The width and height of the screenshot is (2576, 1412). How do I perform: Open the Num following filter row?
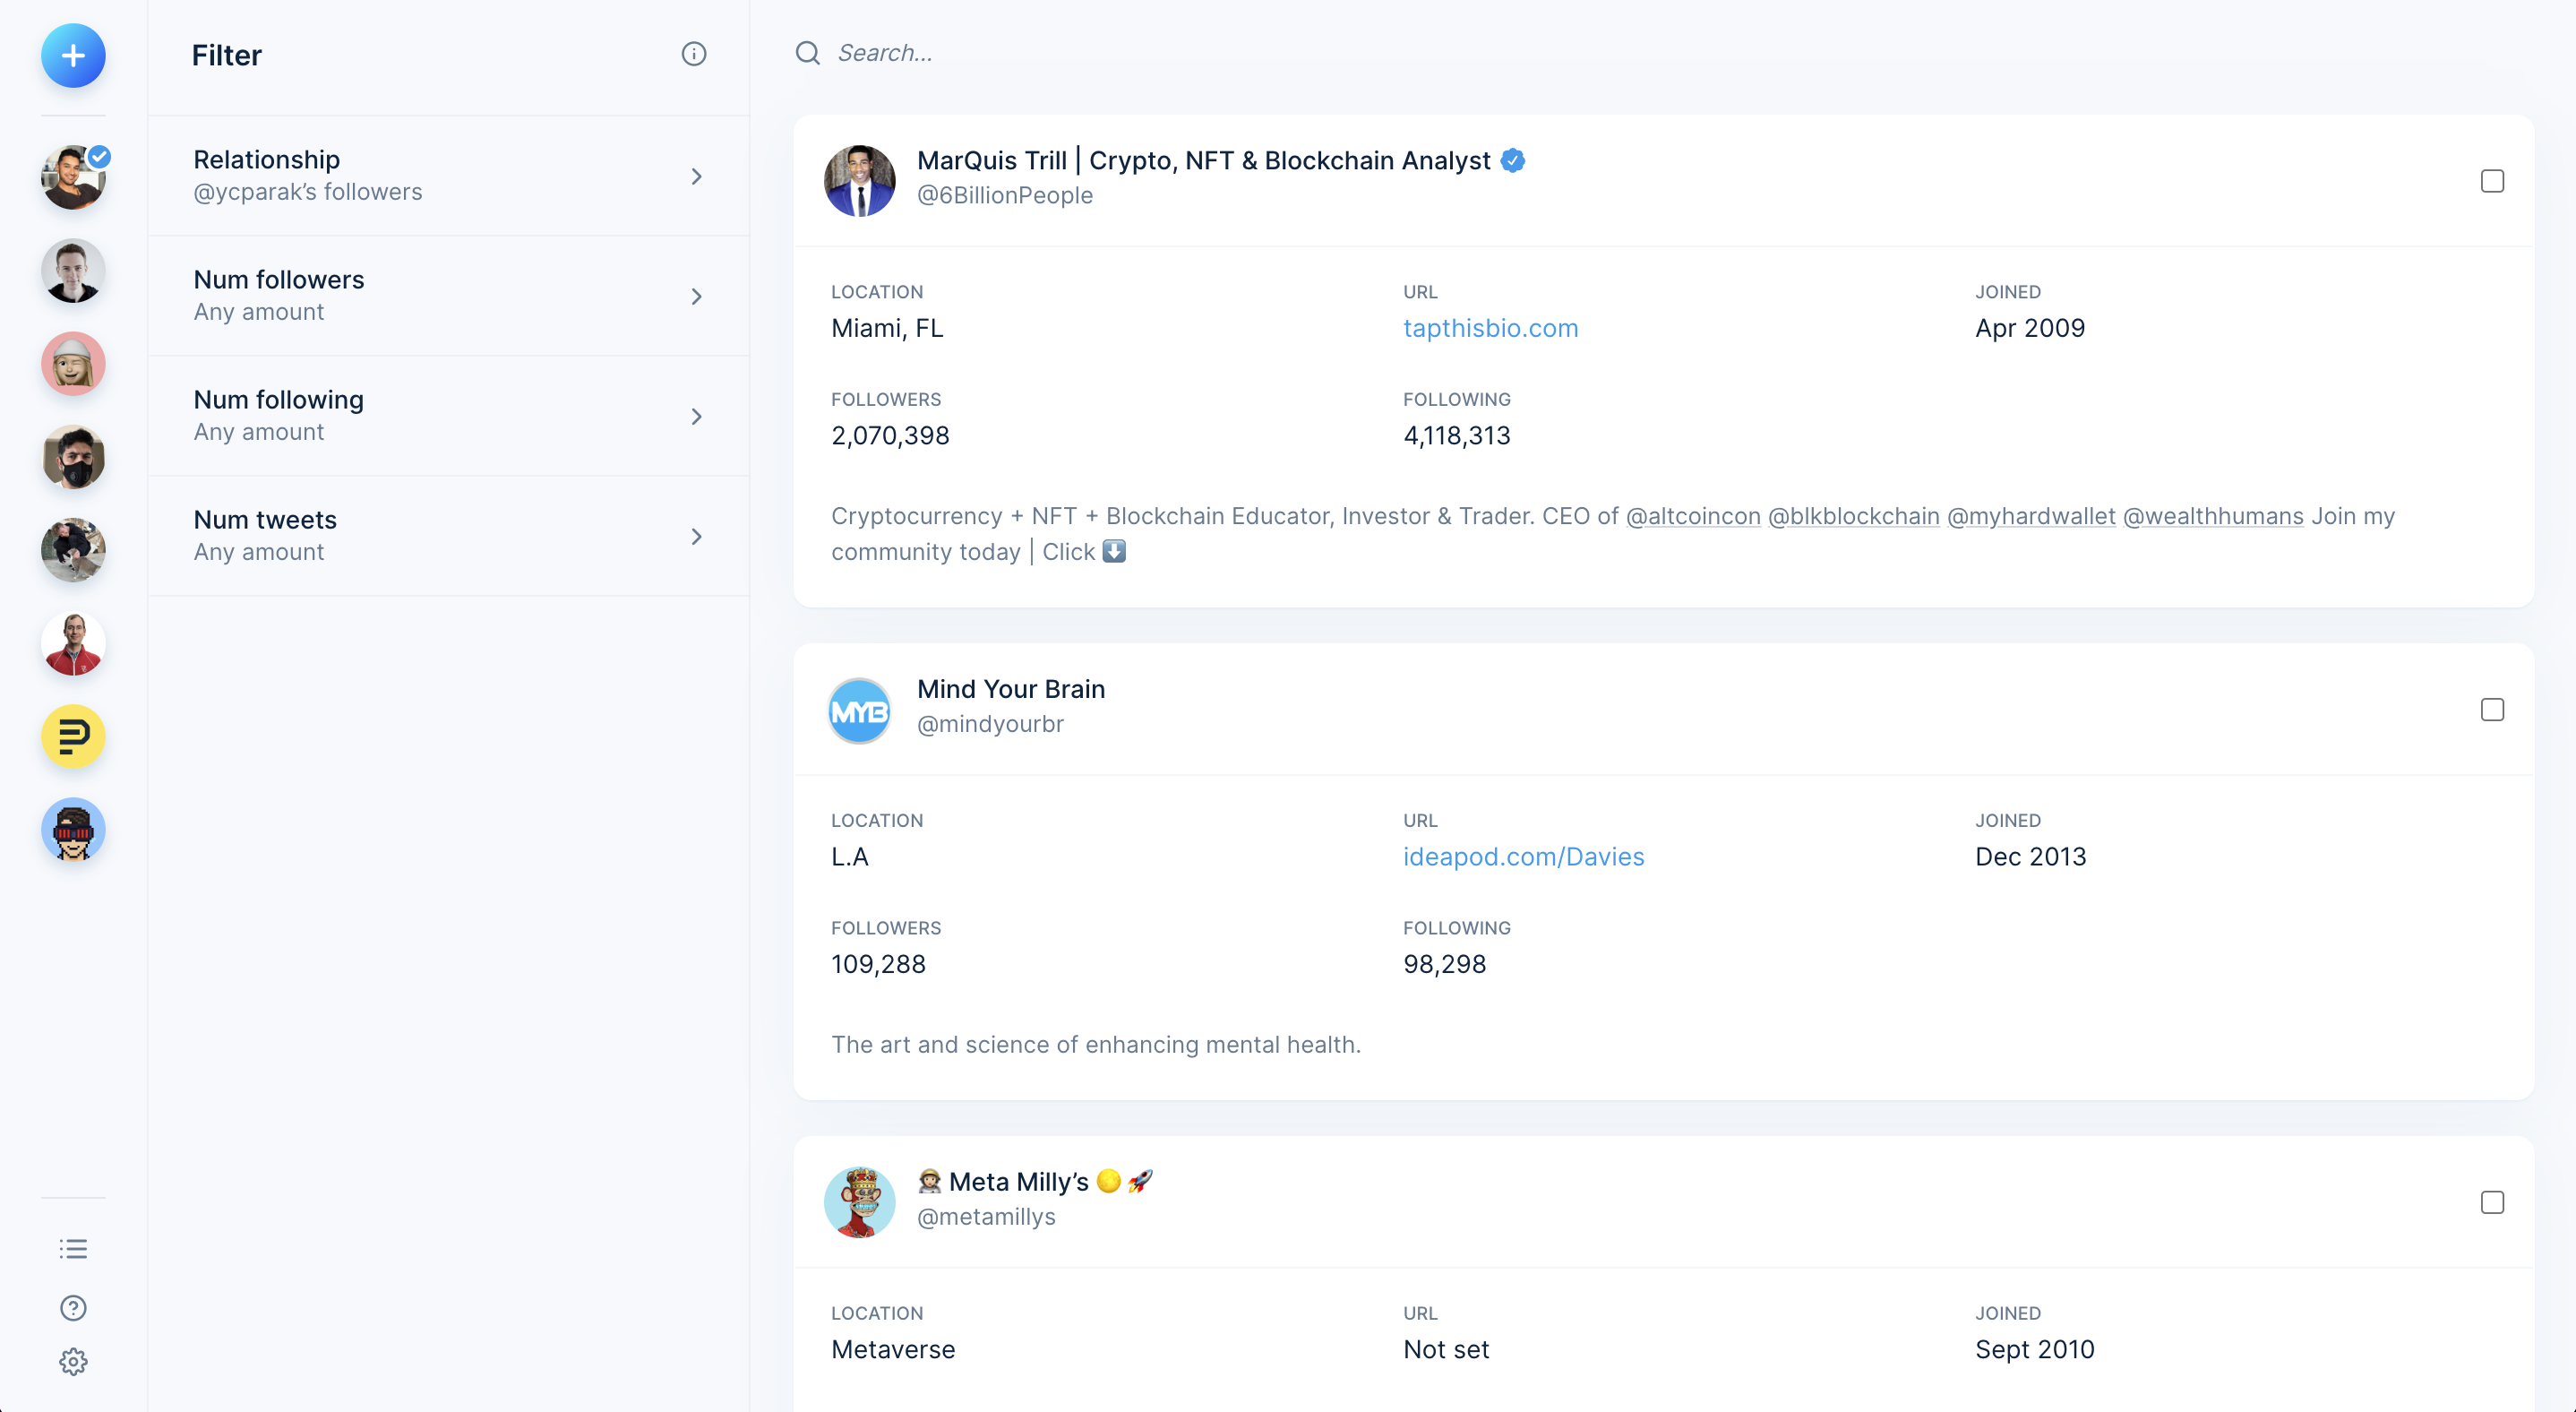pos(448,416)
